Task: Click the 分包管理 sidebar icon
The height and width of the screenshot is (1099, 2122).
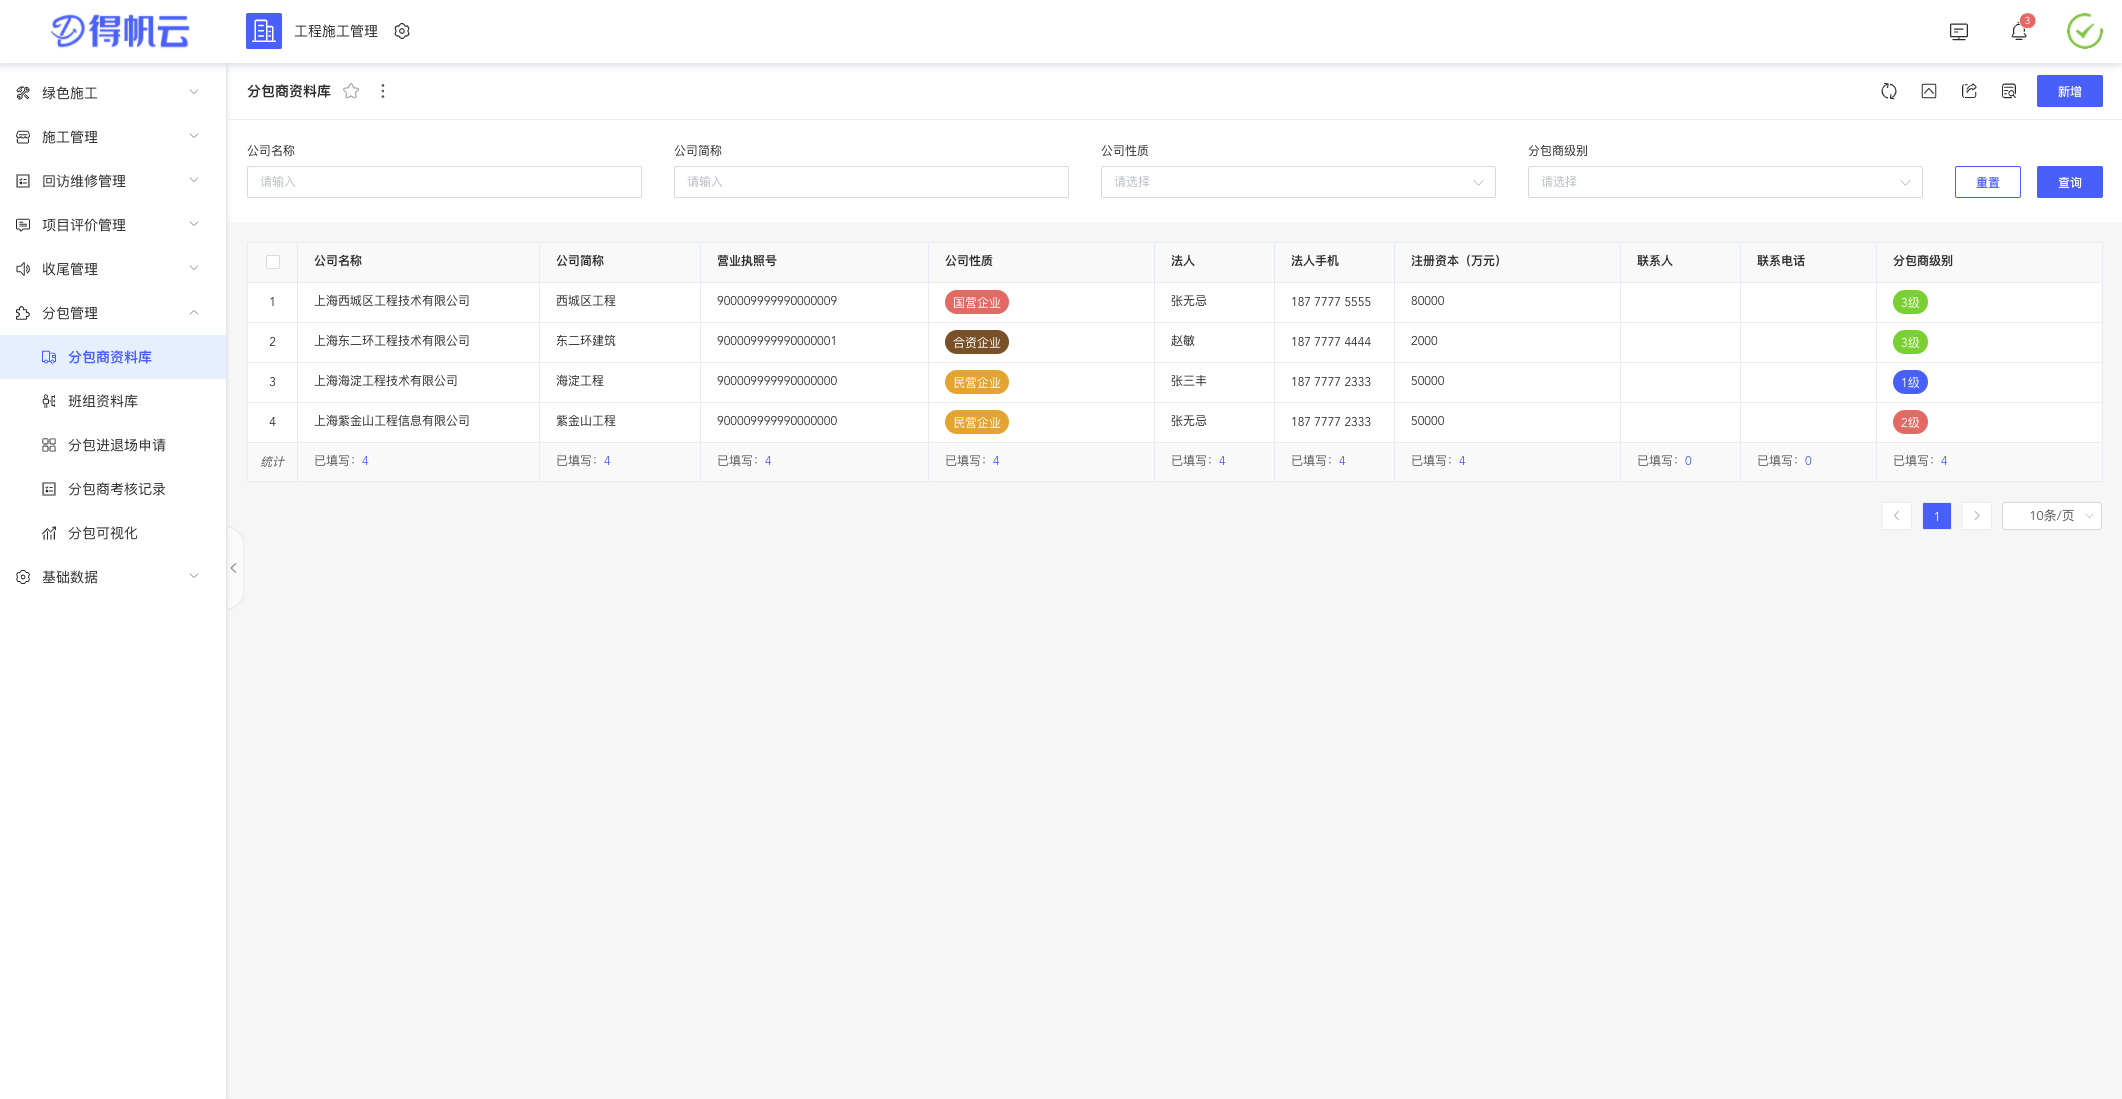Action: pyautogui.click(x=23, y=313)
